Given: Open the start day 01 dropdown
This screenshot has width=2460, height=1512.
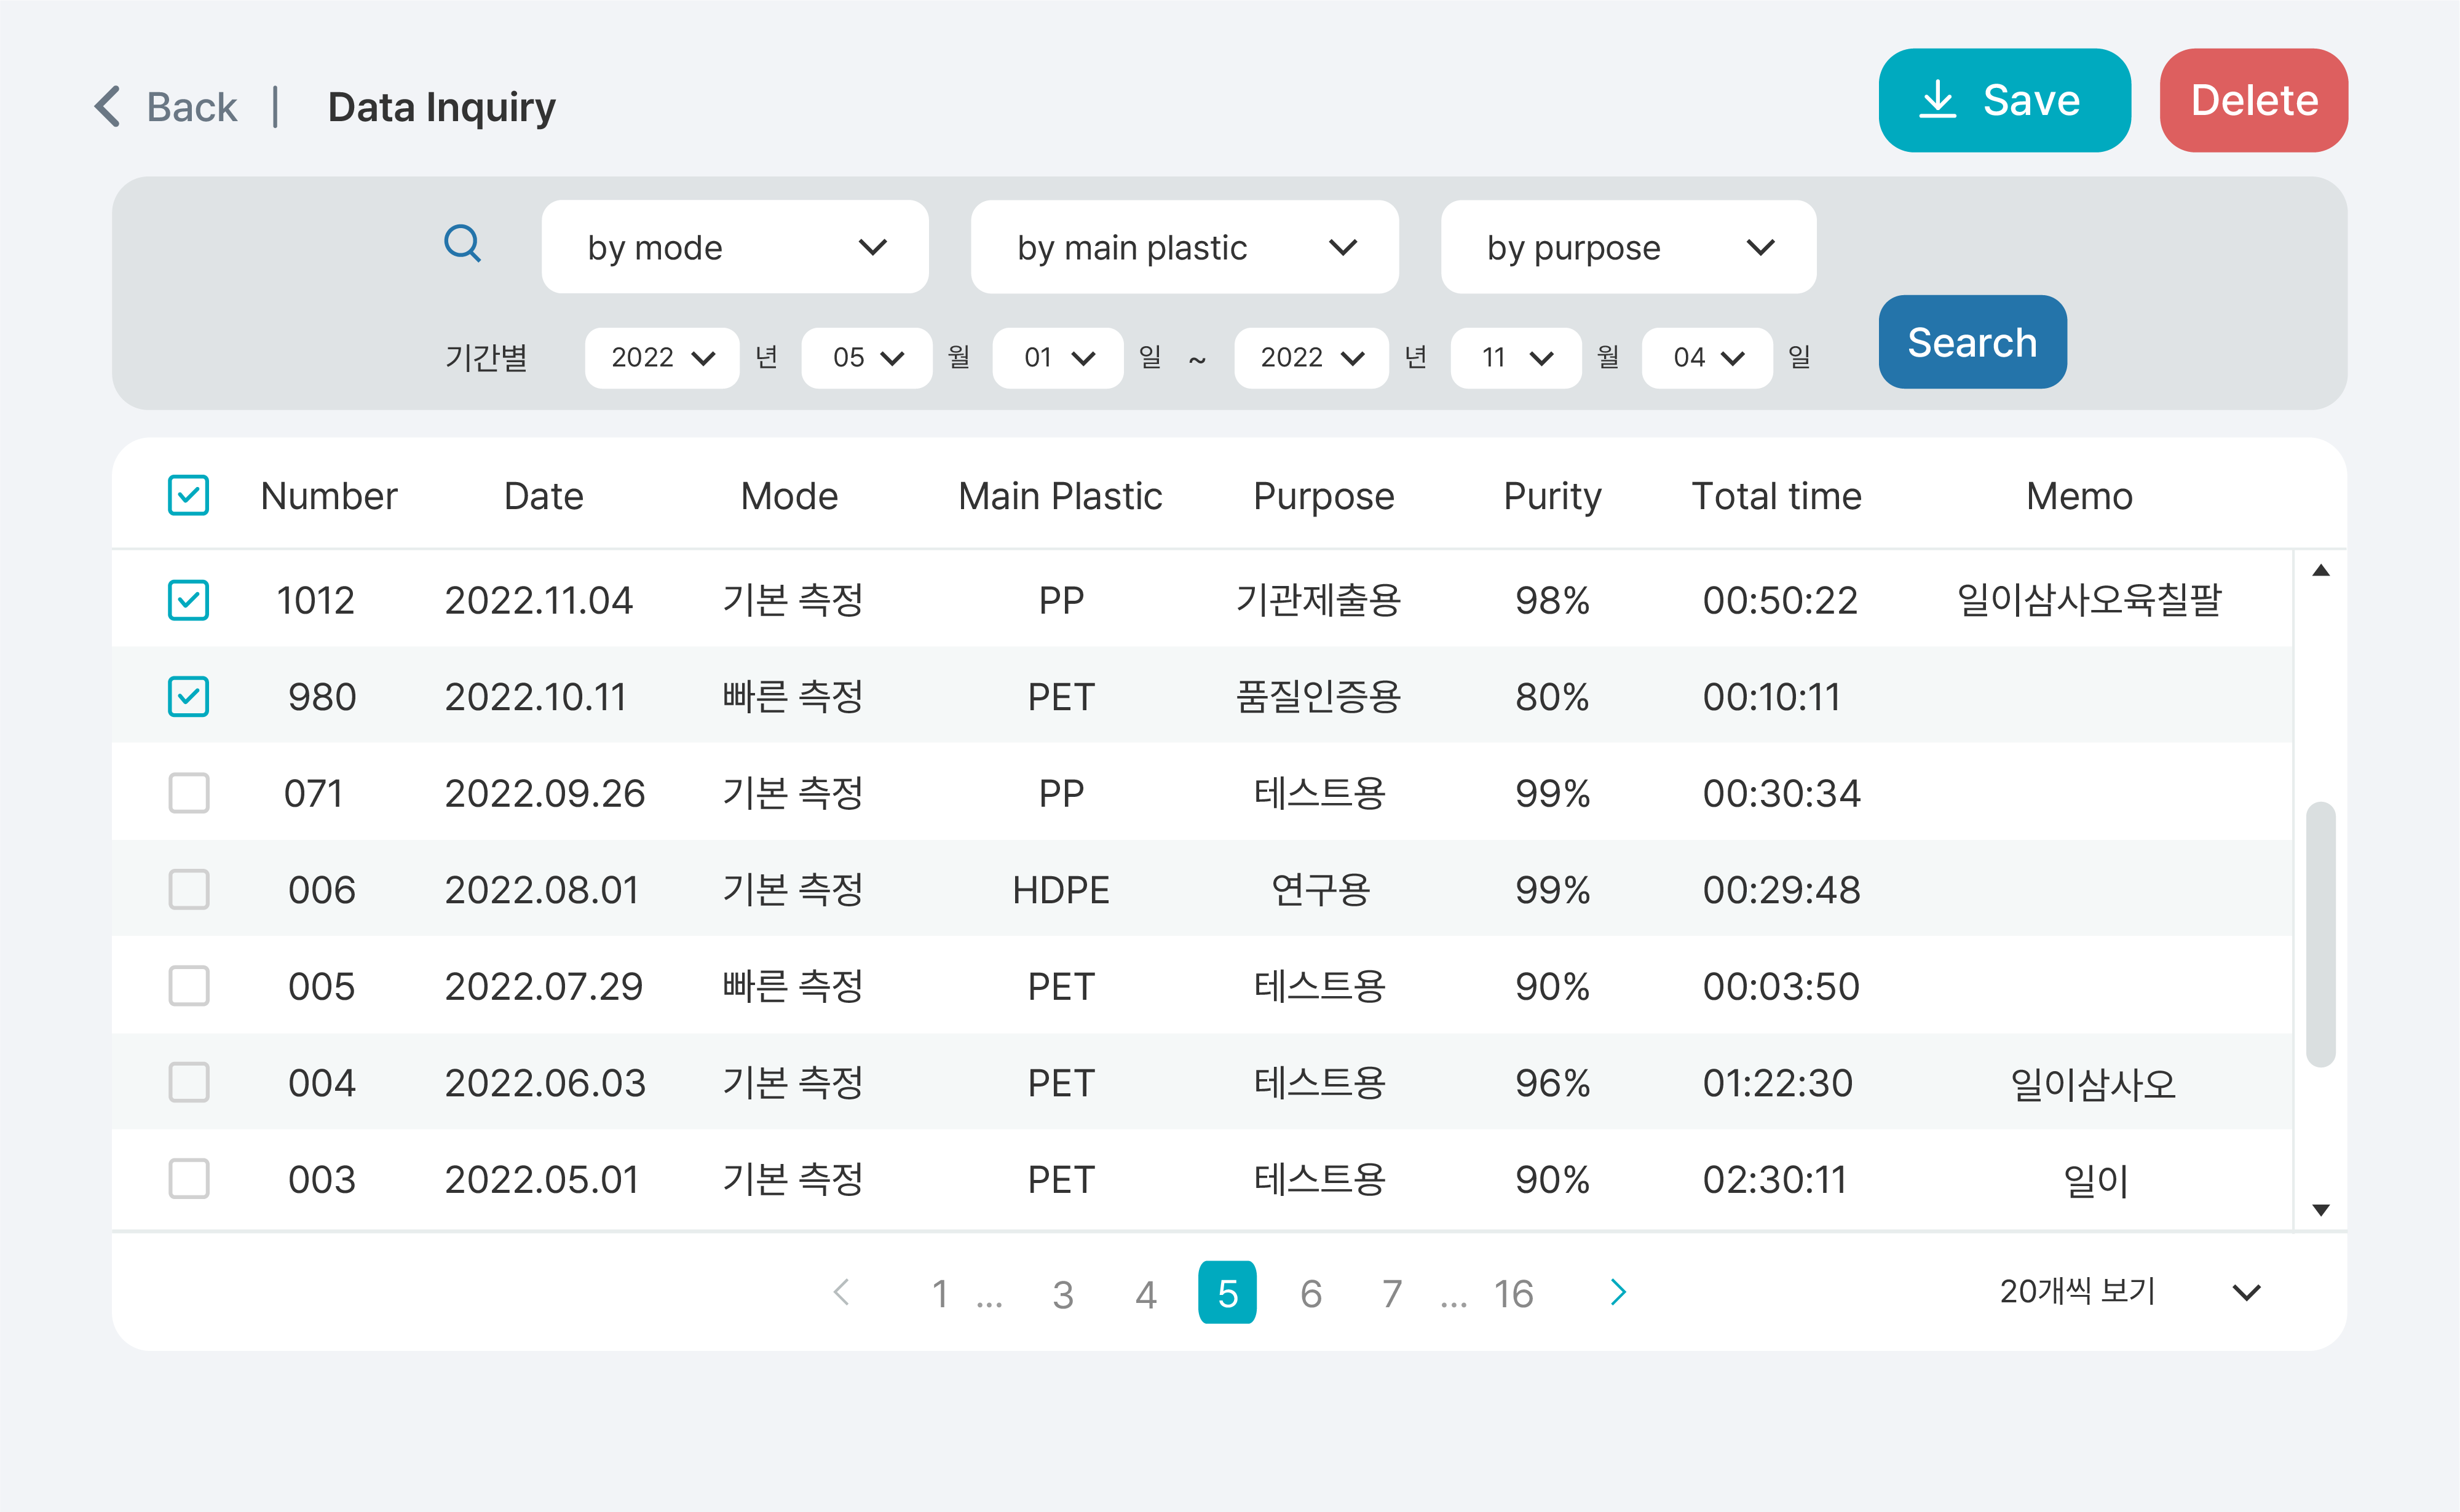Looking at the screenshot, I should click(x=1058, y=357).
